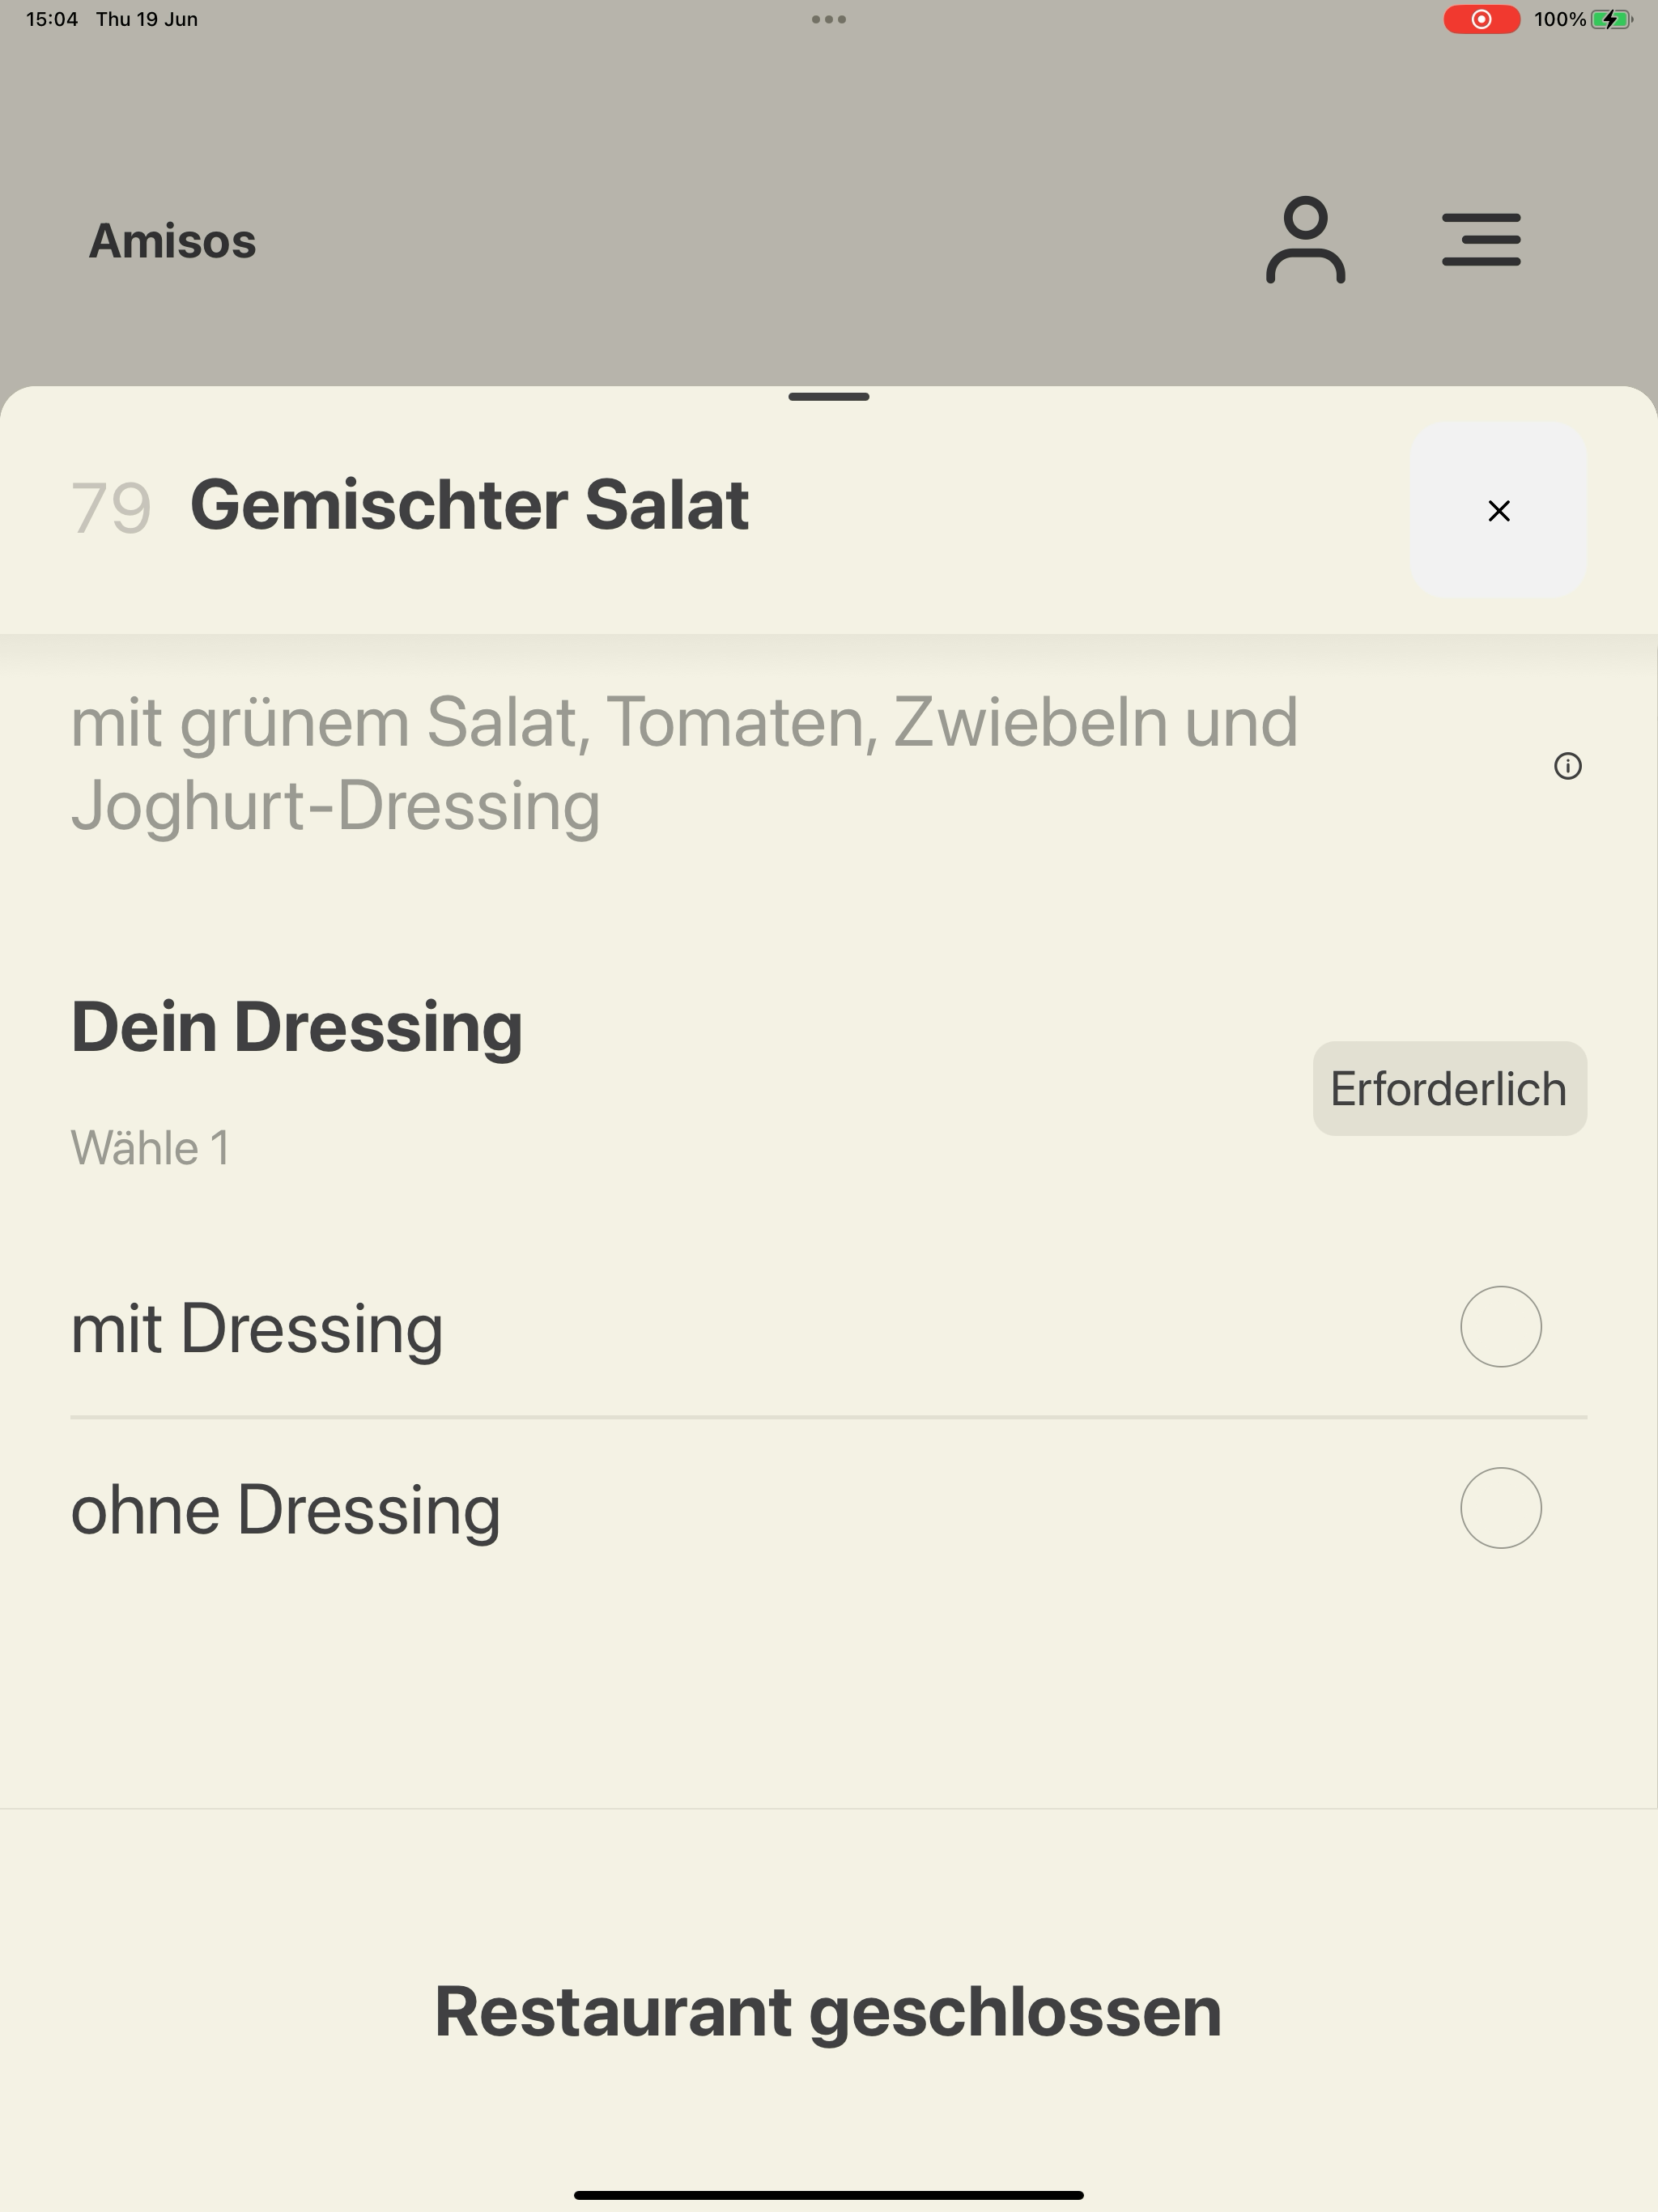The height and width of the screenshot is (2212, 1658).
Task: Tap the Erforderlich badge
Action: click(x=1449, y=1089)
